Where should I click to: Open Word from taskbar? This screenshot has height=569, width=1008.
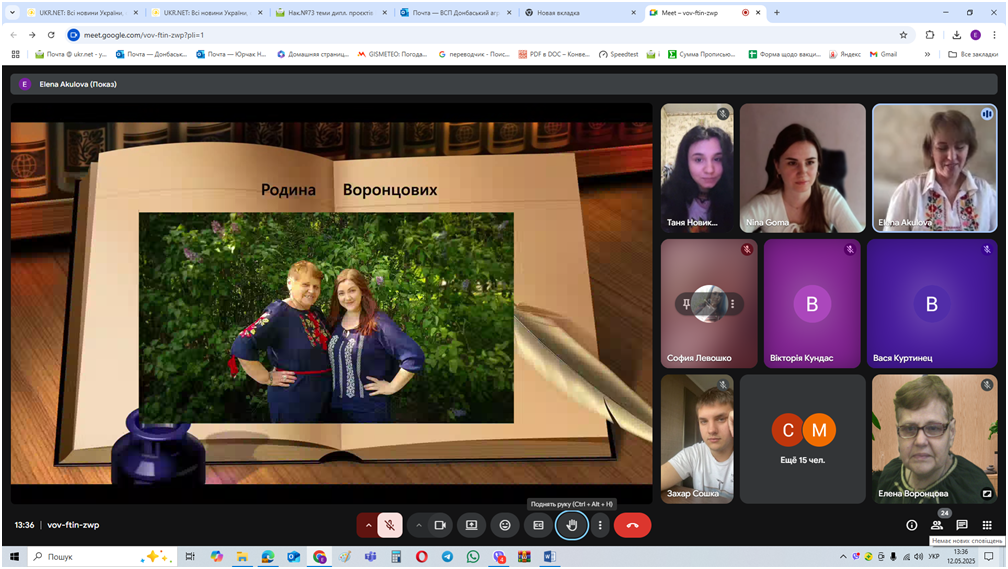pyautogui.click(x=550, y=556)
